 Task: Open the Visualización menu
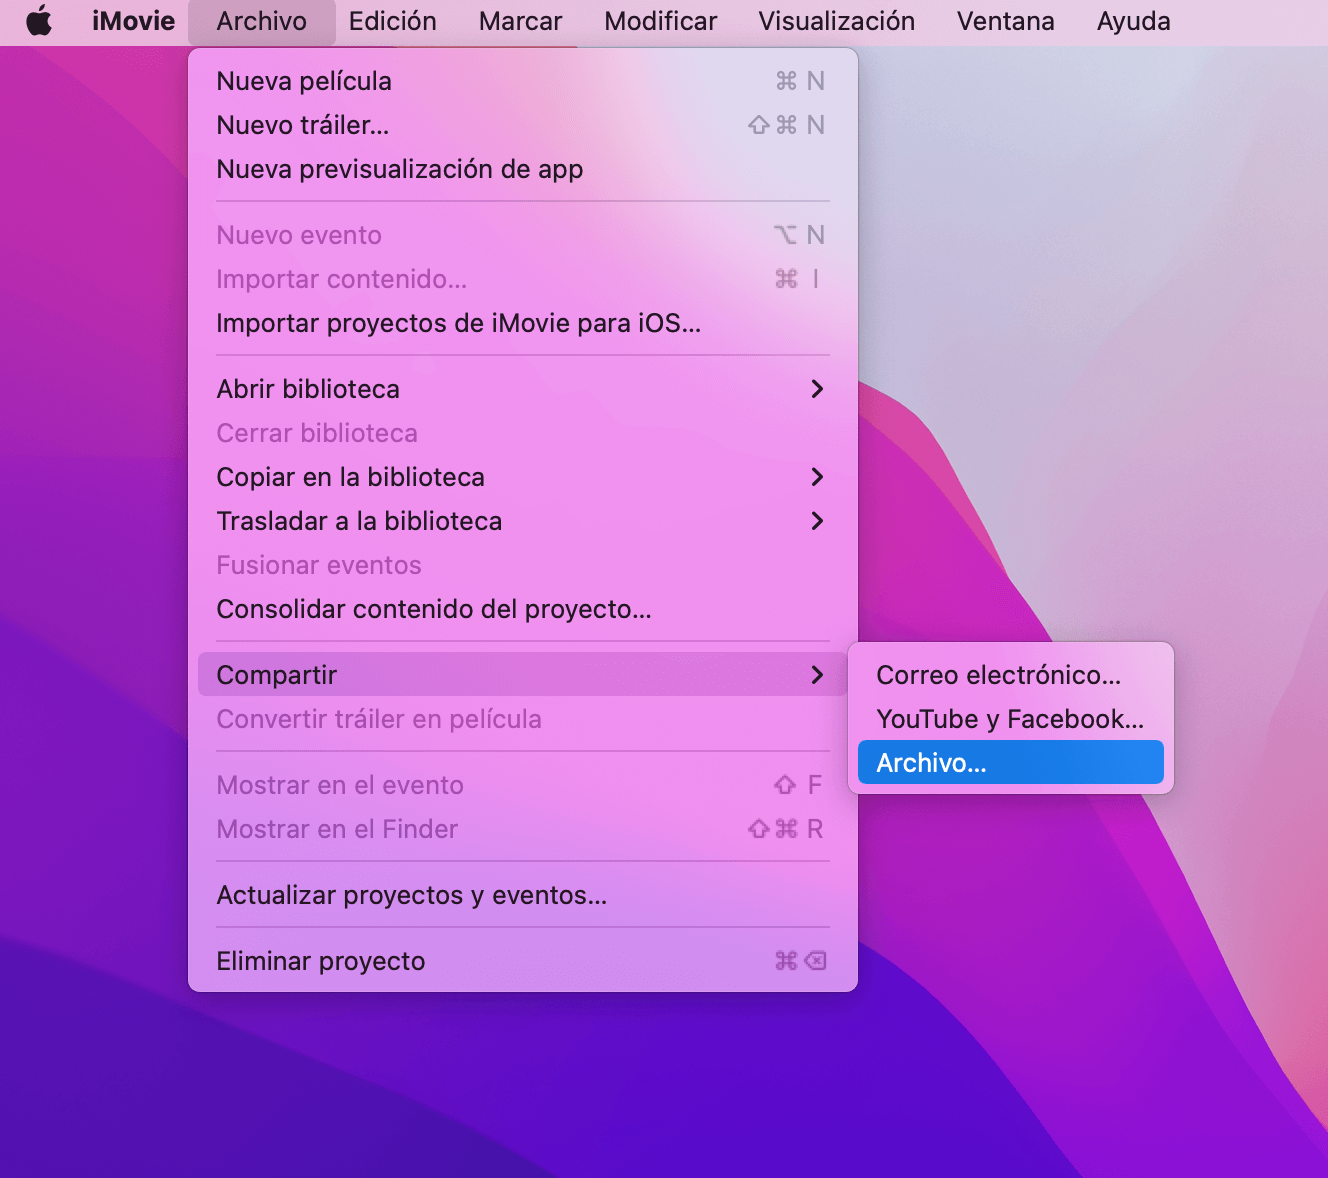[x=836, y=21]
